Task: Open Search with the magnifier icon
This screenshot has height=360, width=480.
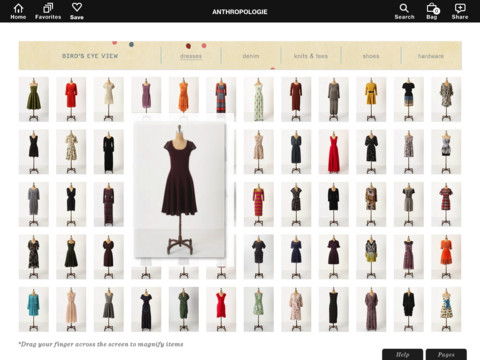Action: [404, 11]
